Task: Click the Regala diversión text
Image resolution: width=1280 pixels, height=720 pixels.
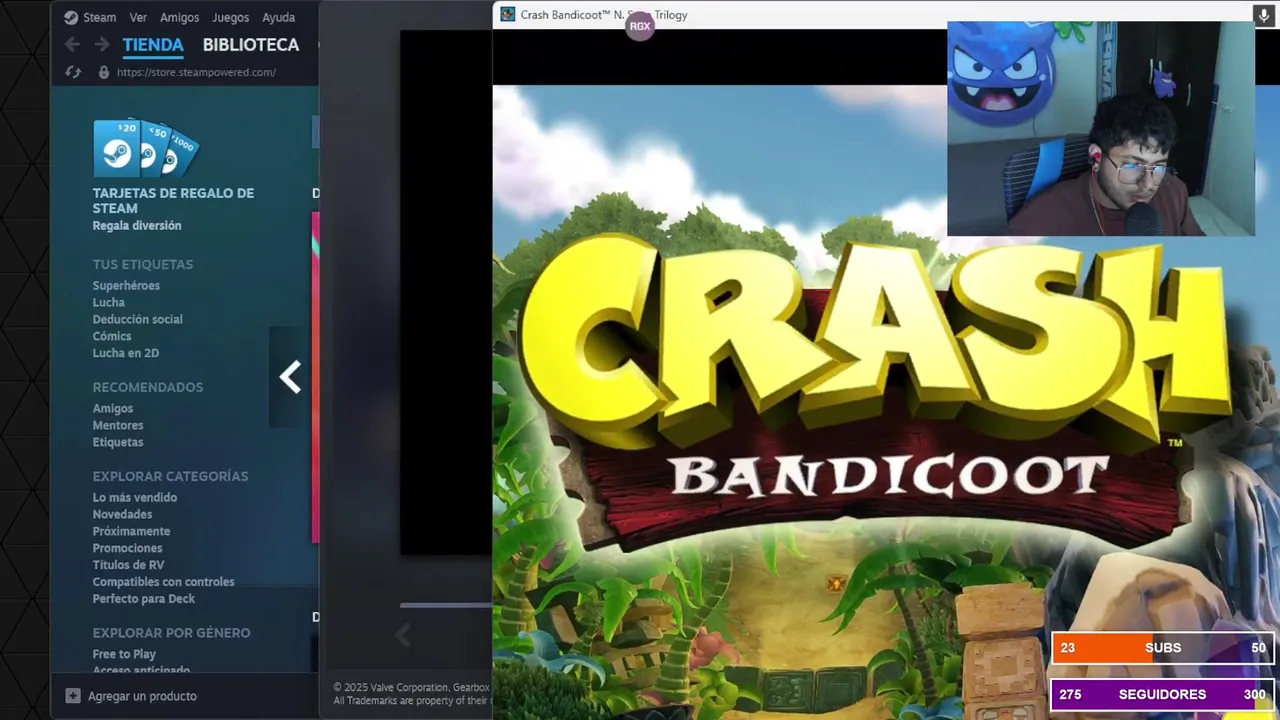Action: 137,226
